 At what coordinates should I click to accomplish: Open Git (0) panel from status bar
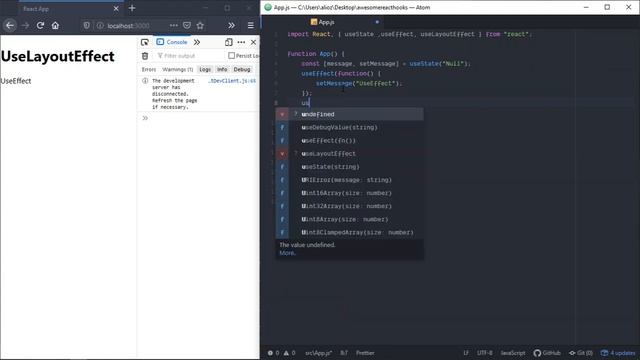(x=581, y=353)
